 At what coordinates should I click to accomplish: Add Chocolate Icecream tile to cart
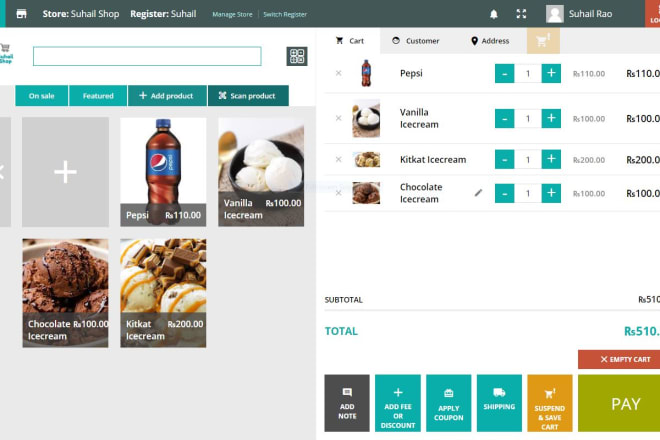click(65, 293)
